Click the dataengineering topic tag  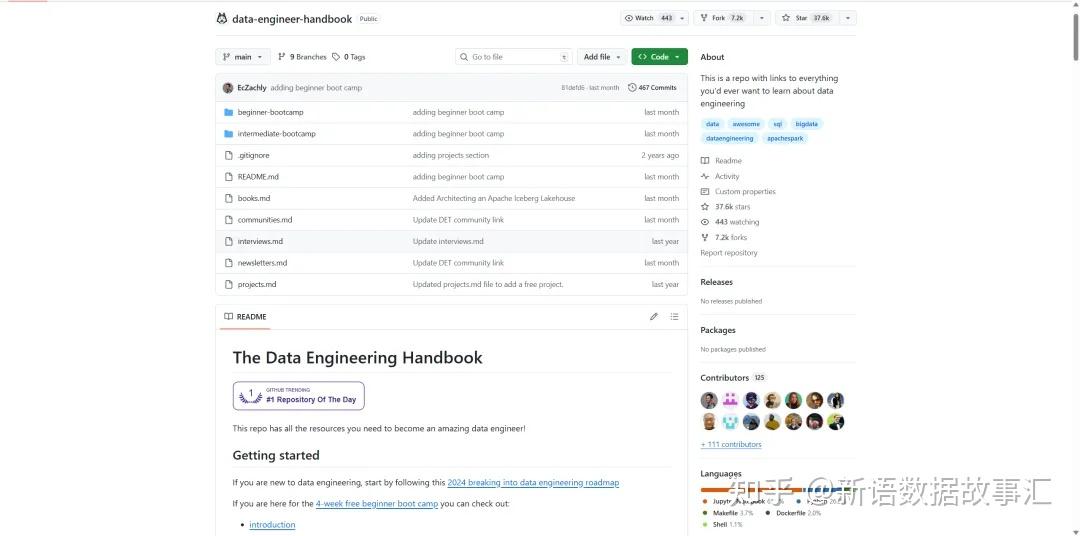[729, 138]
